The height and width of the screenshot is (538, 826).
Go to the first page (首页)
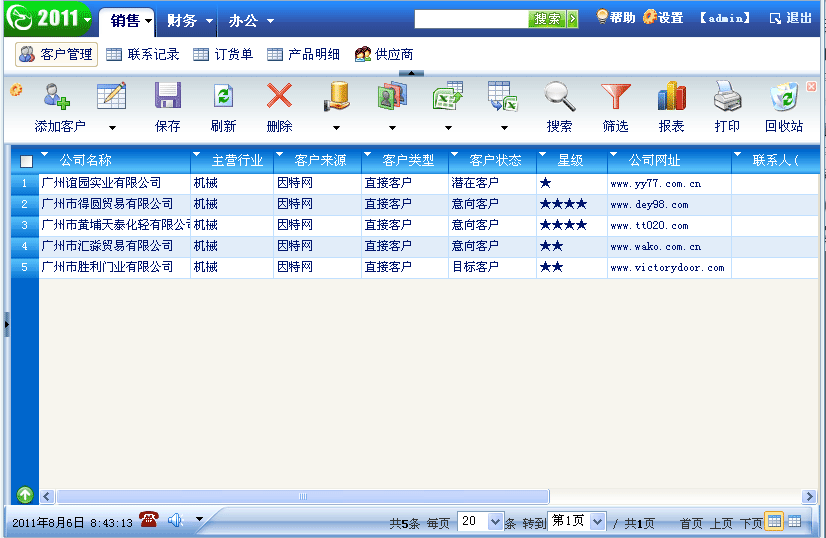[x=691, y=523]
